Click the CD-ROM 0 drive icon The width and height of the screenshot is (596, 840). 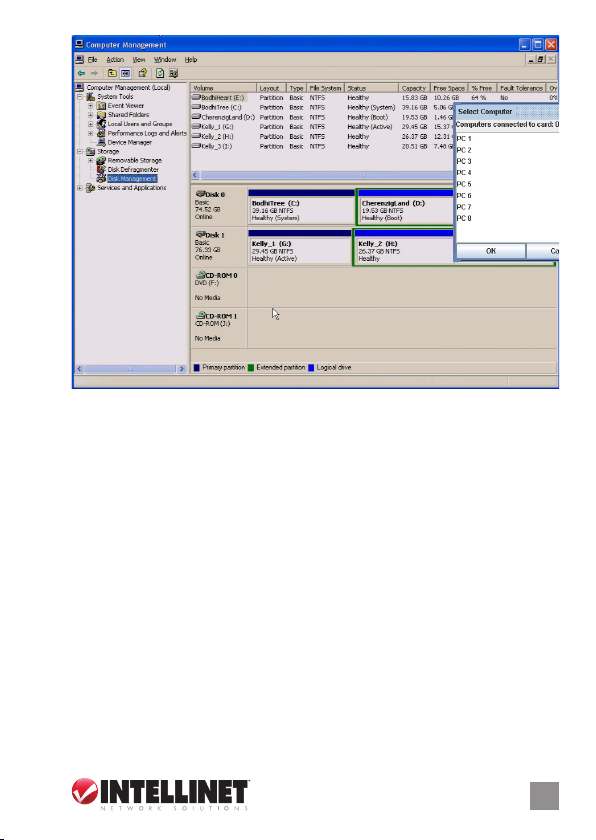coord(201,275)
